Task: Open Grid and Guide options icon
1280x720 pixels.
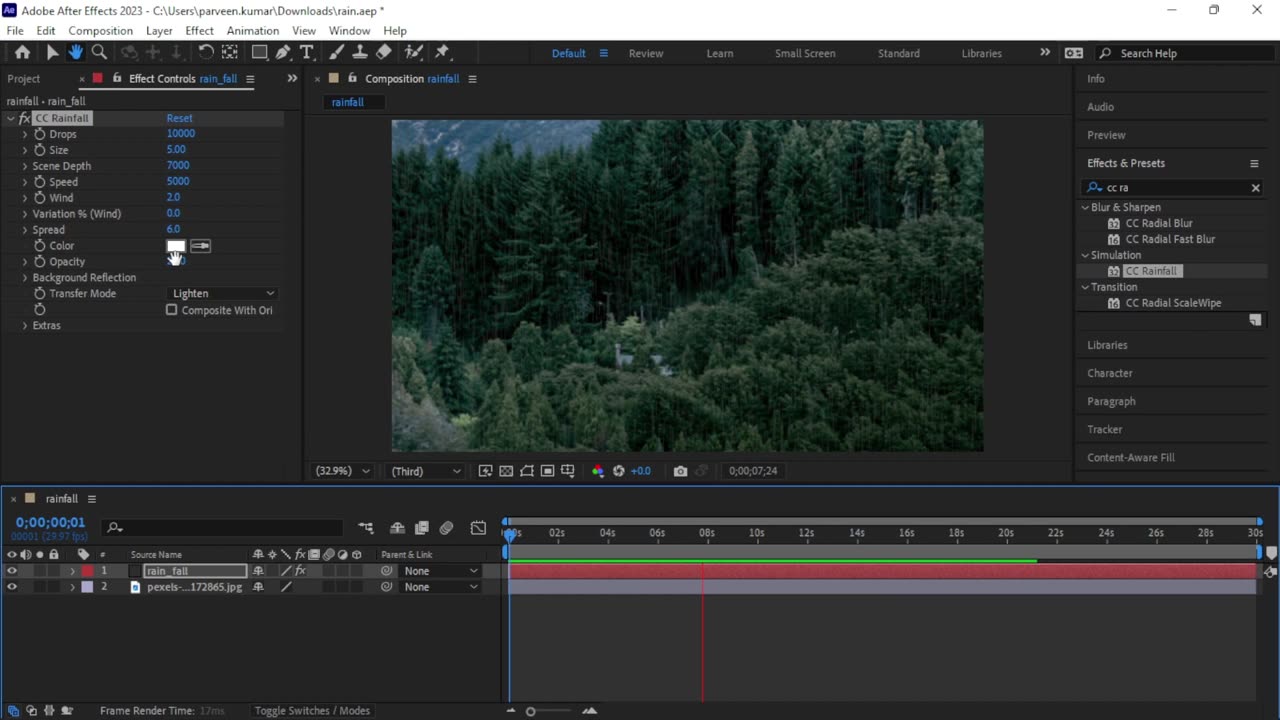Action: pyautogui.click(x=568, y=471)
